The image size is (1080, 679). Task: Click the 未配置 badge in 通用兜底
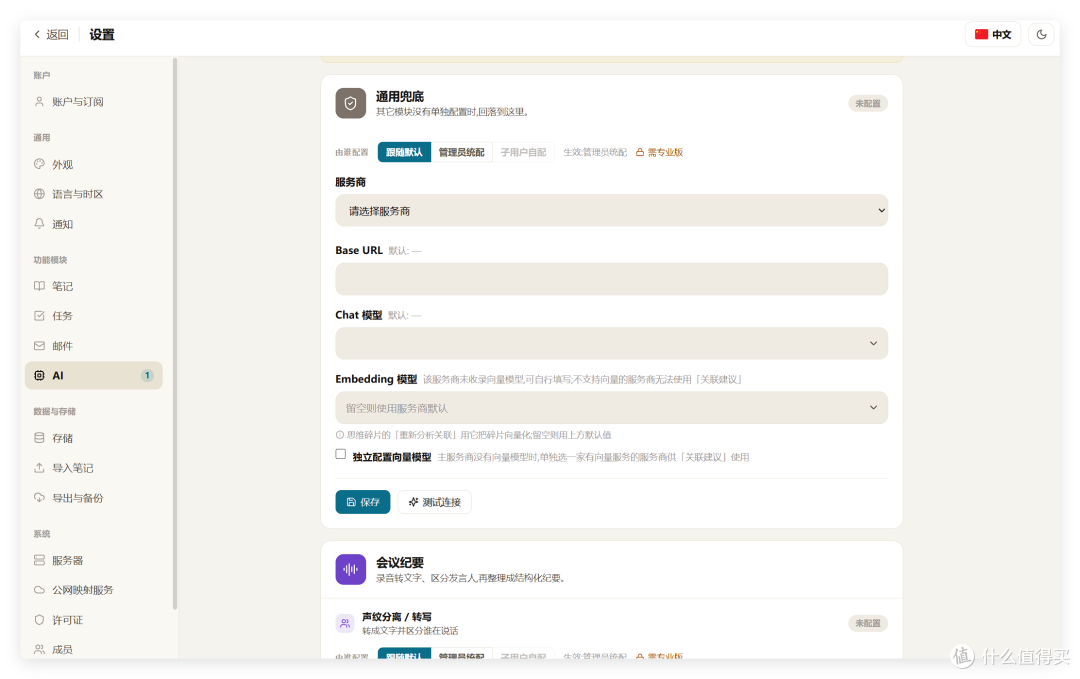pyautogui.click(x=868, y=103)
